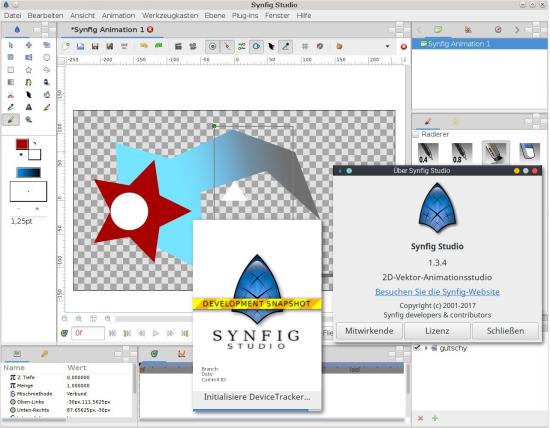Click the Play button in playback controls
Image resolution: width=550 pixels, height=428 pixels.
[156, 333]
